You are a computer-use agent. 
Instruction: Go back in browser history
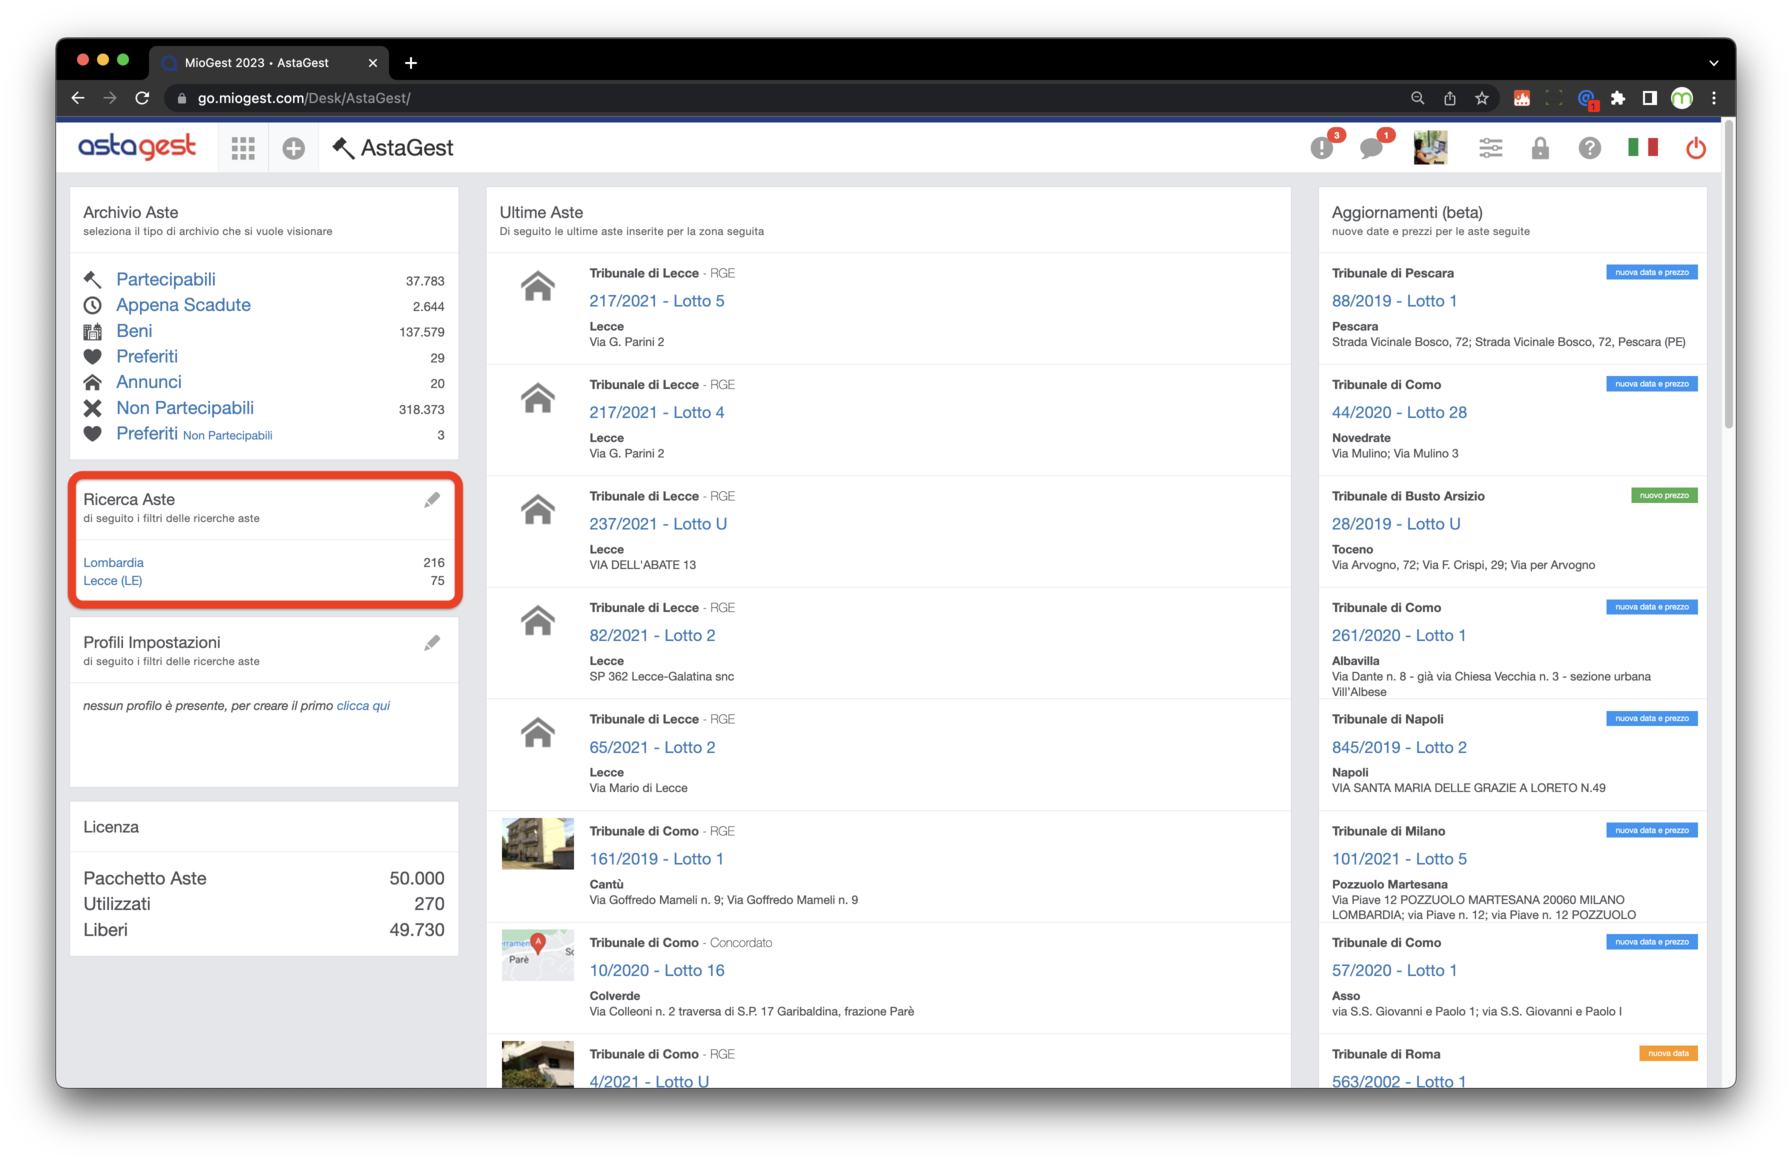(78, 98)
